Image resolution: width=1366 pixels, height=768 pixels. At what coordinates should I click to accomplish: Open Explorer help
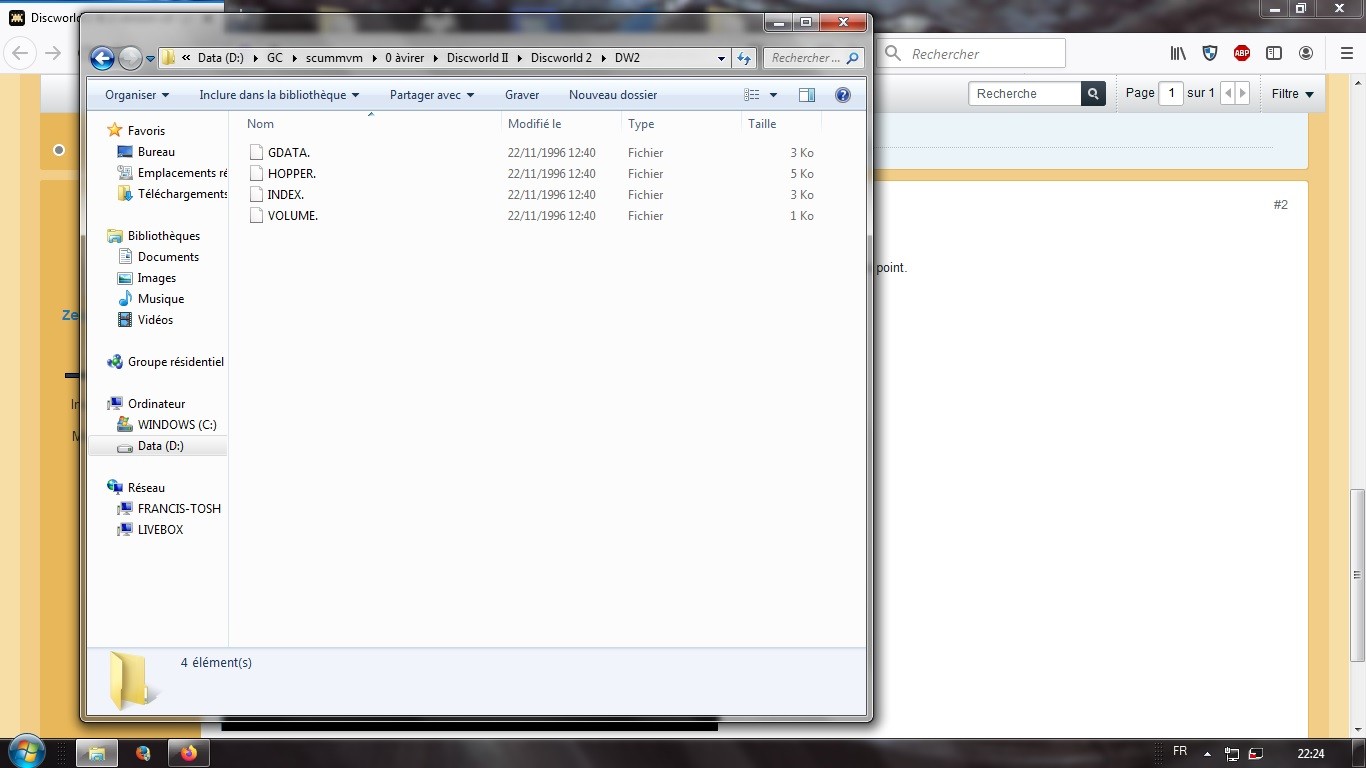(843, 95)
